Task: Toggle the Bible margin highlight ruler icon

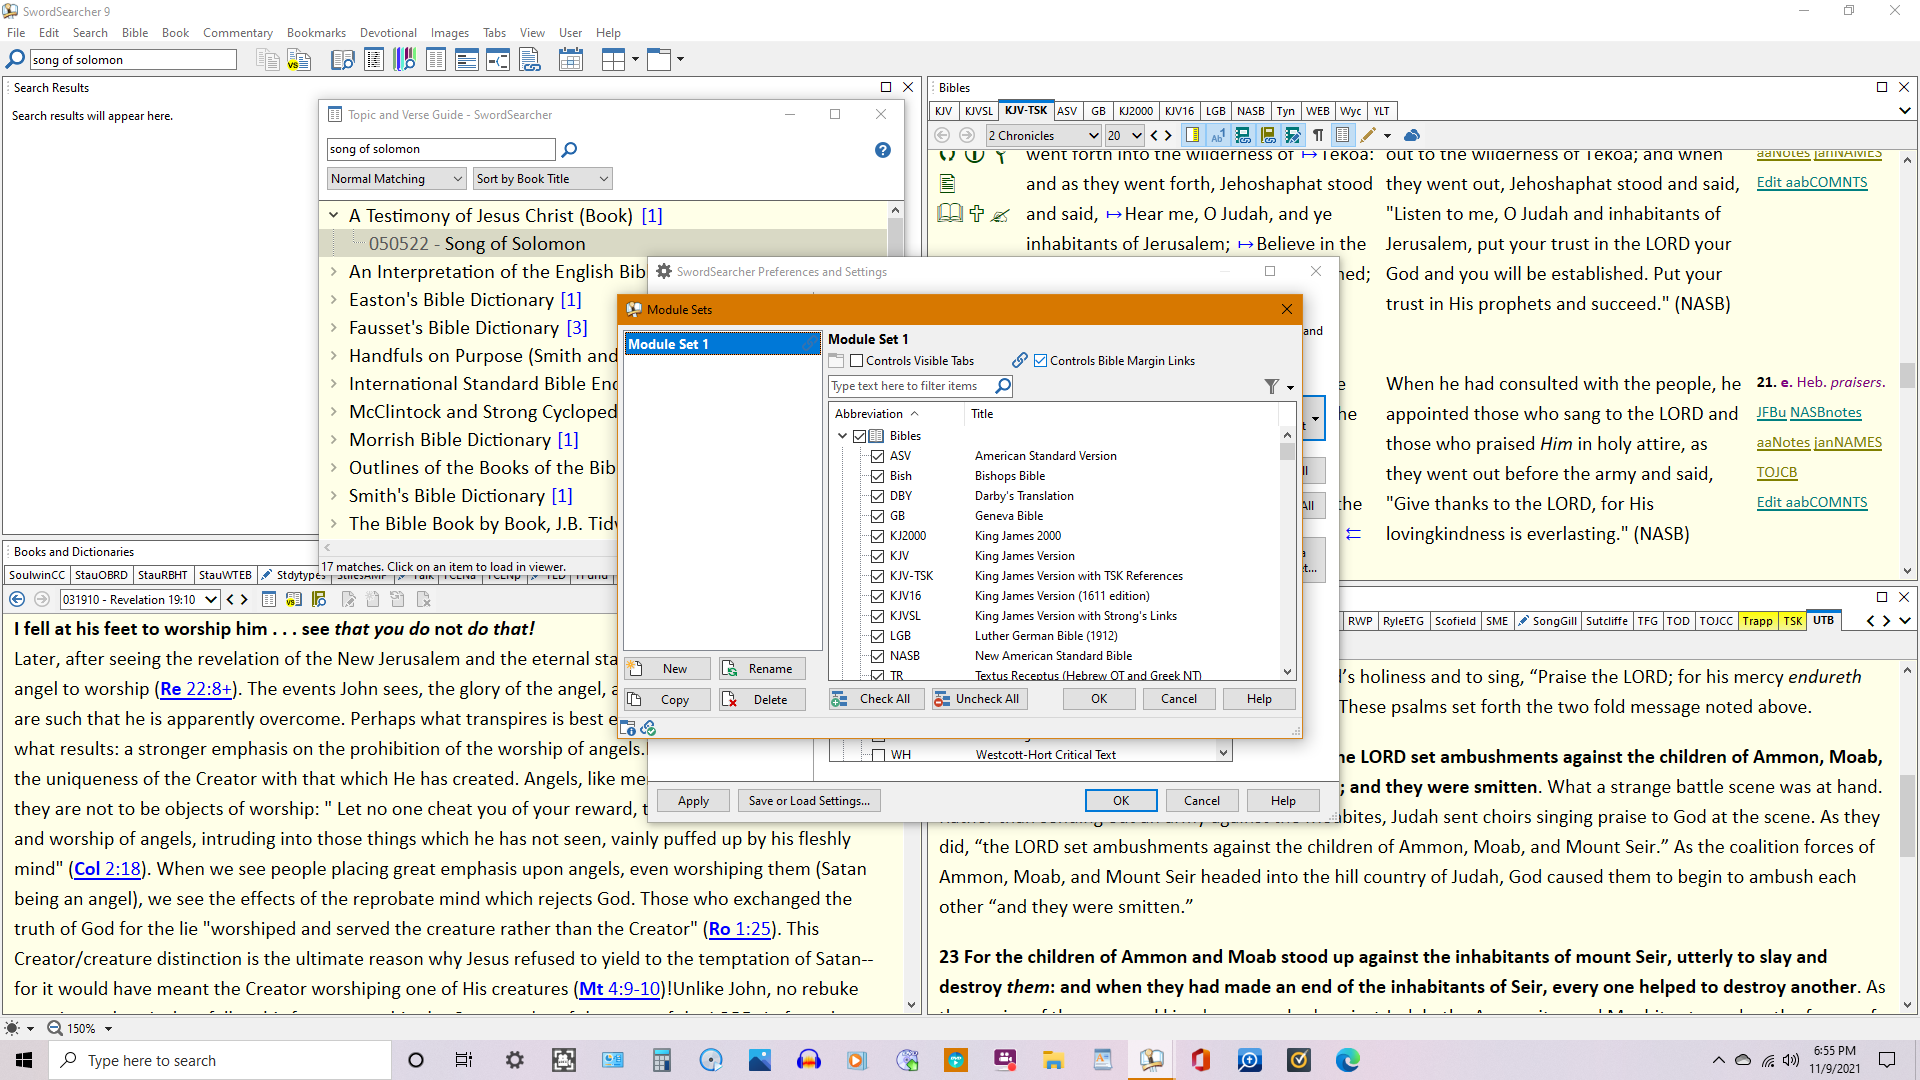Action: coord(1192,135)
